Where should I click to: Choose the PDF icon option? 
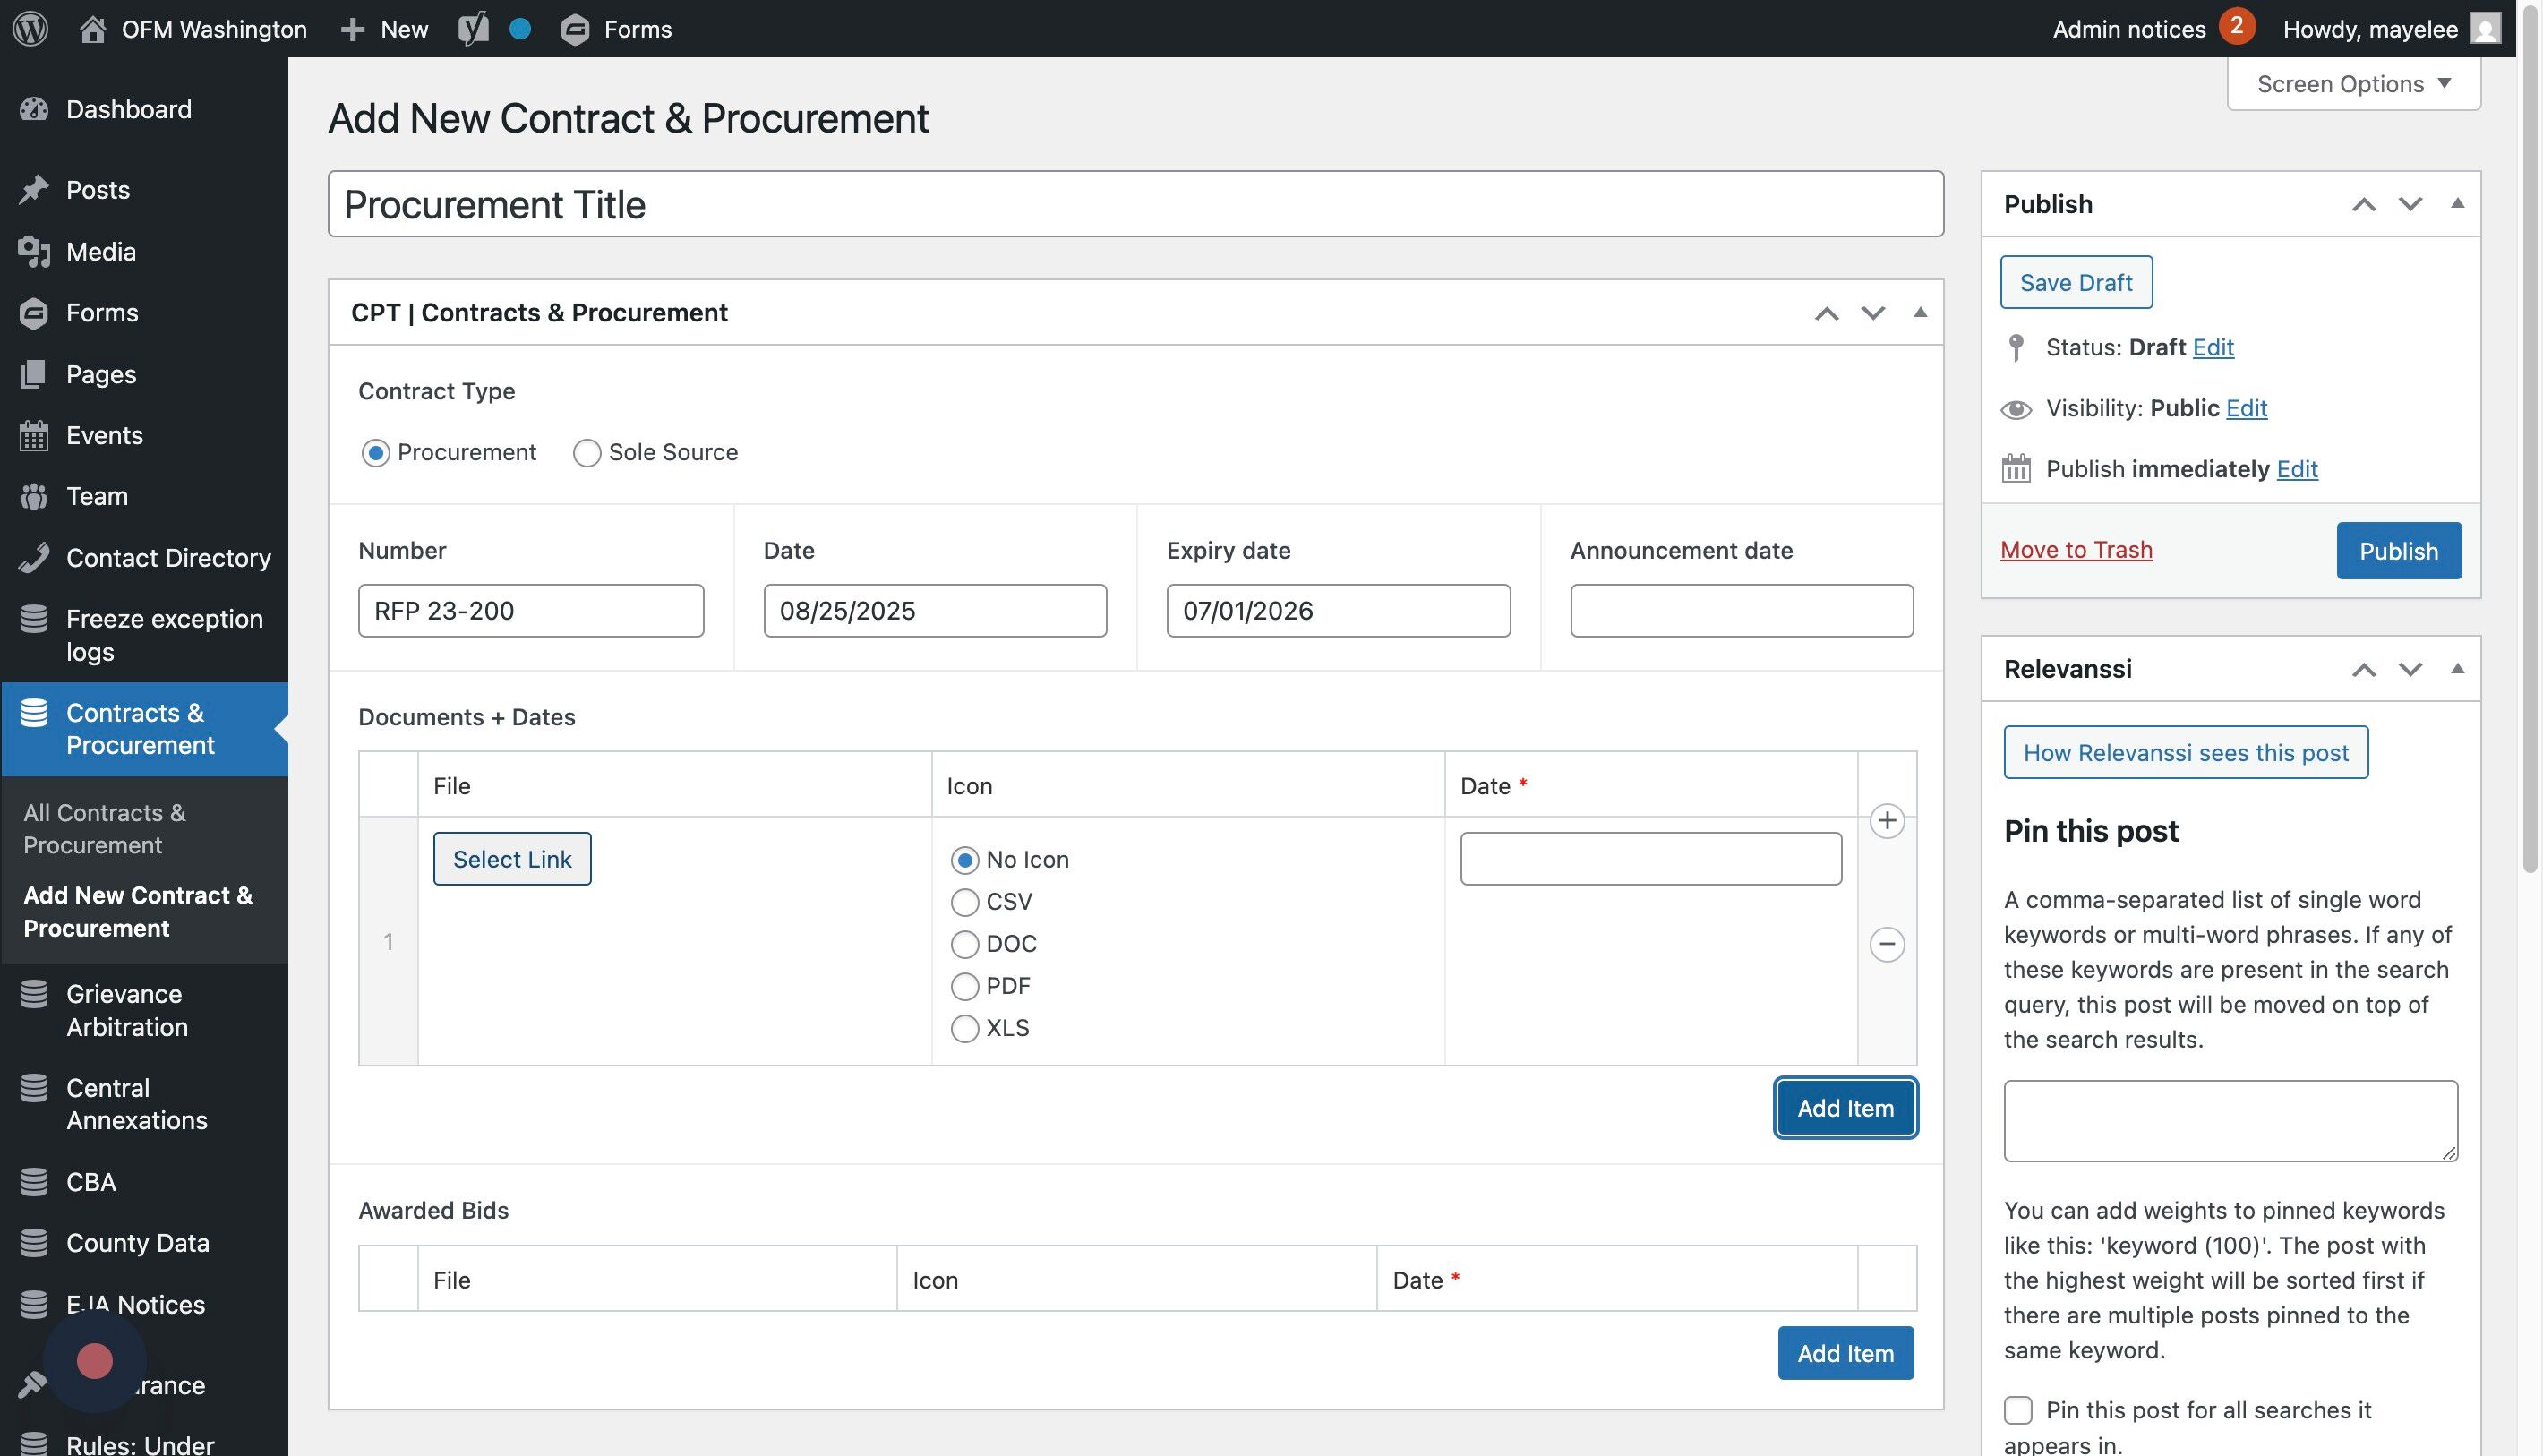coord(965,986)
